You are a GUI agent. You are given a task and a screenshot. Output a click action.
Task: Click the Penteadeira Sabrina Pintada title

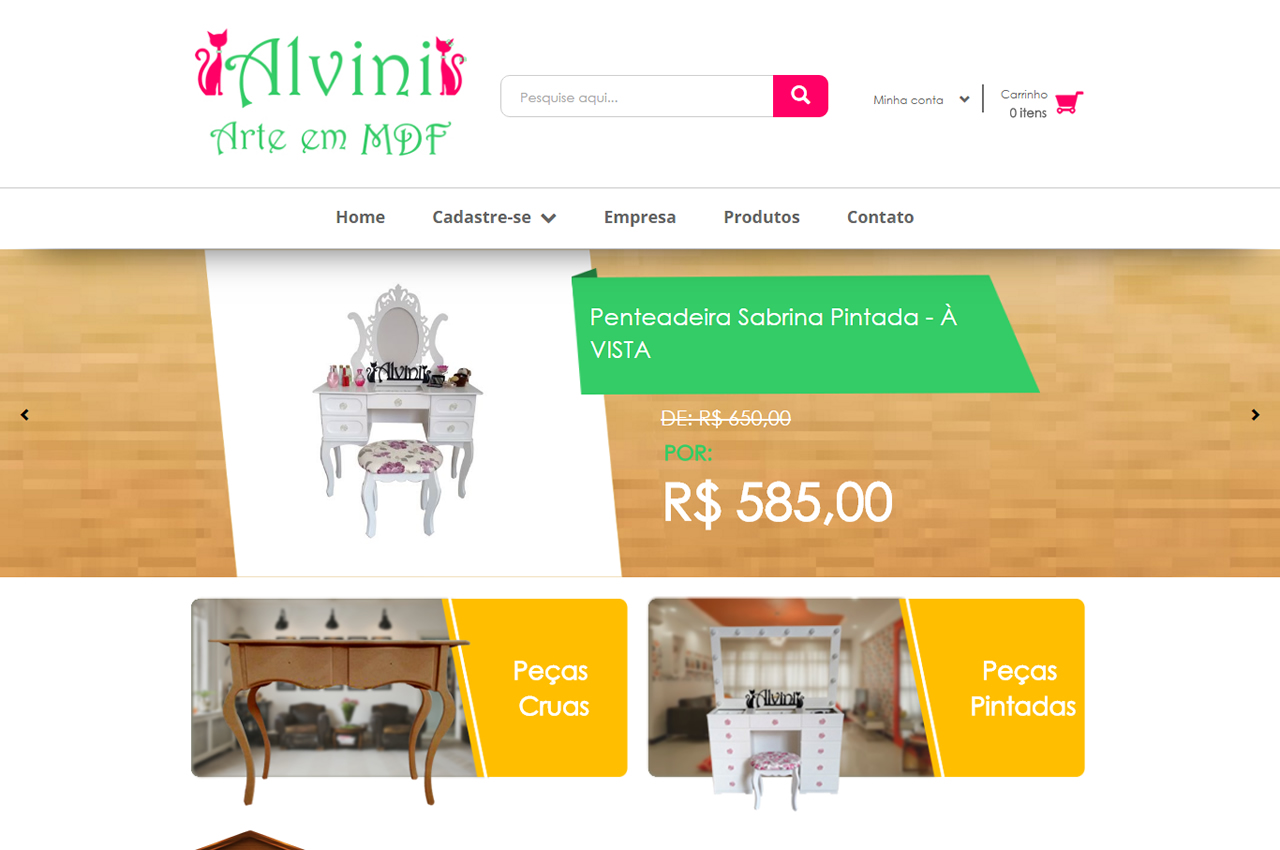coord(774,333)
